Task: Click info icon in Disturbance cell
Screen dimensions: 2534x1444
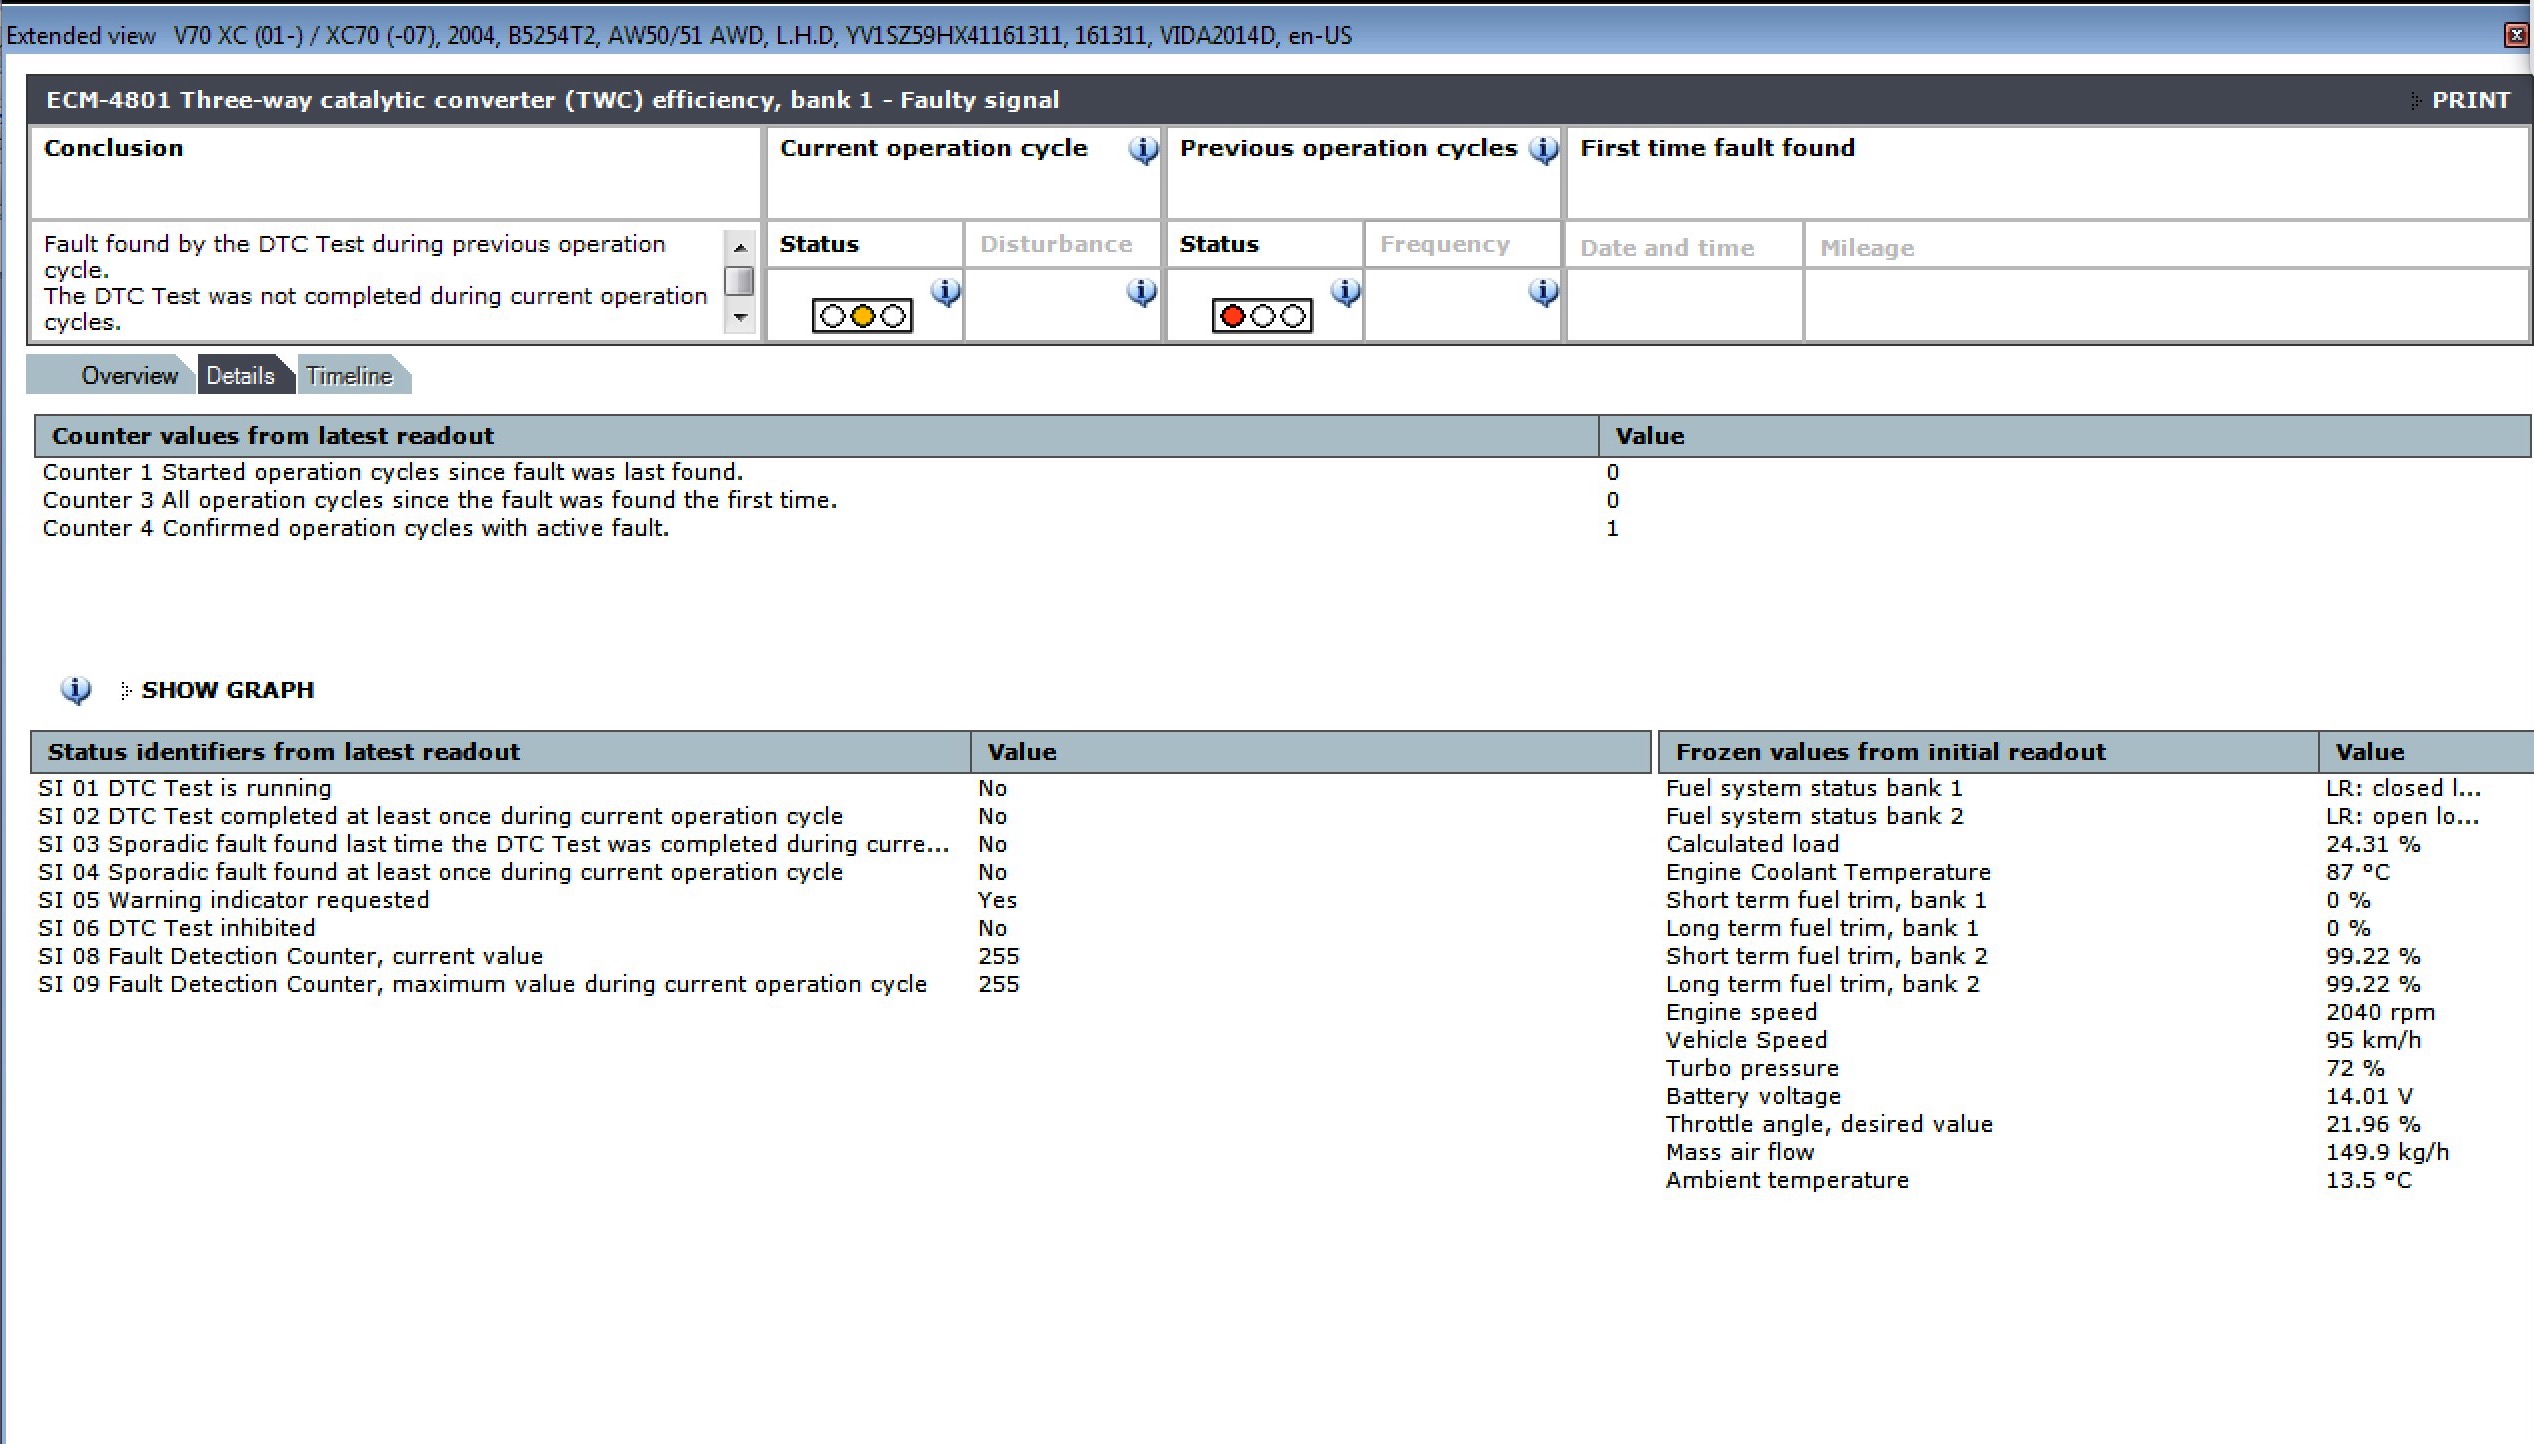Action: tap(1141, 292)
